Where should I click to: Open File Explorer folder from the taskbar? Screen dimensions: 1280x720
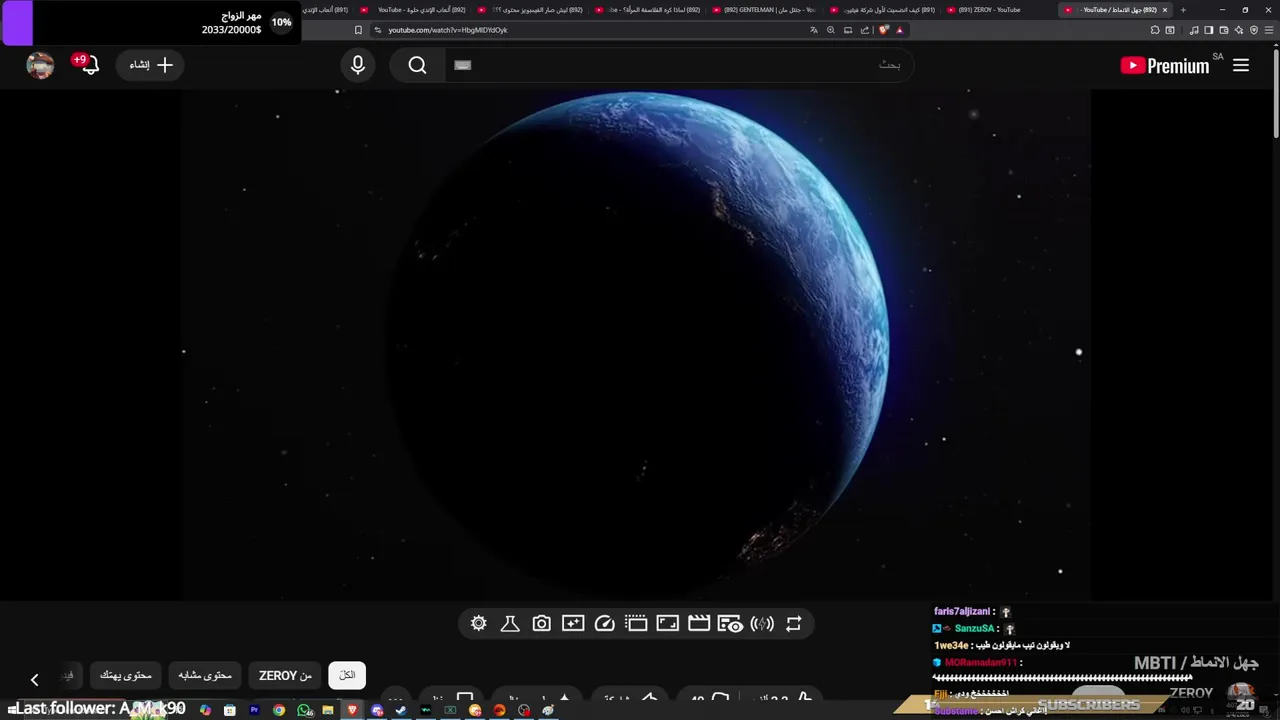[328, 710]
